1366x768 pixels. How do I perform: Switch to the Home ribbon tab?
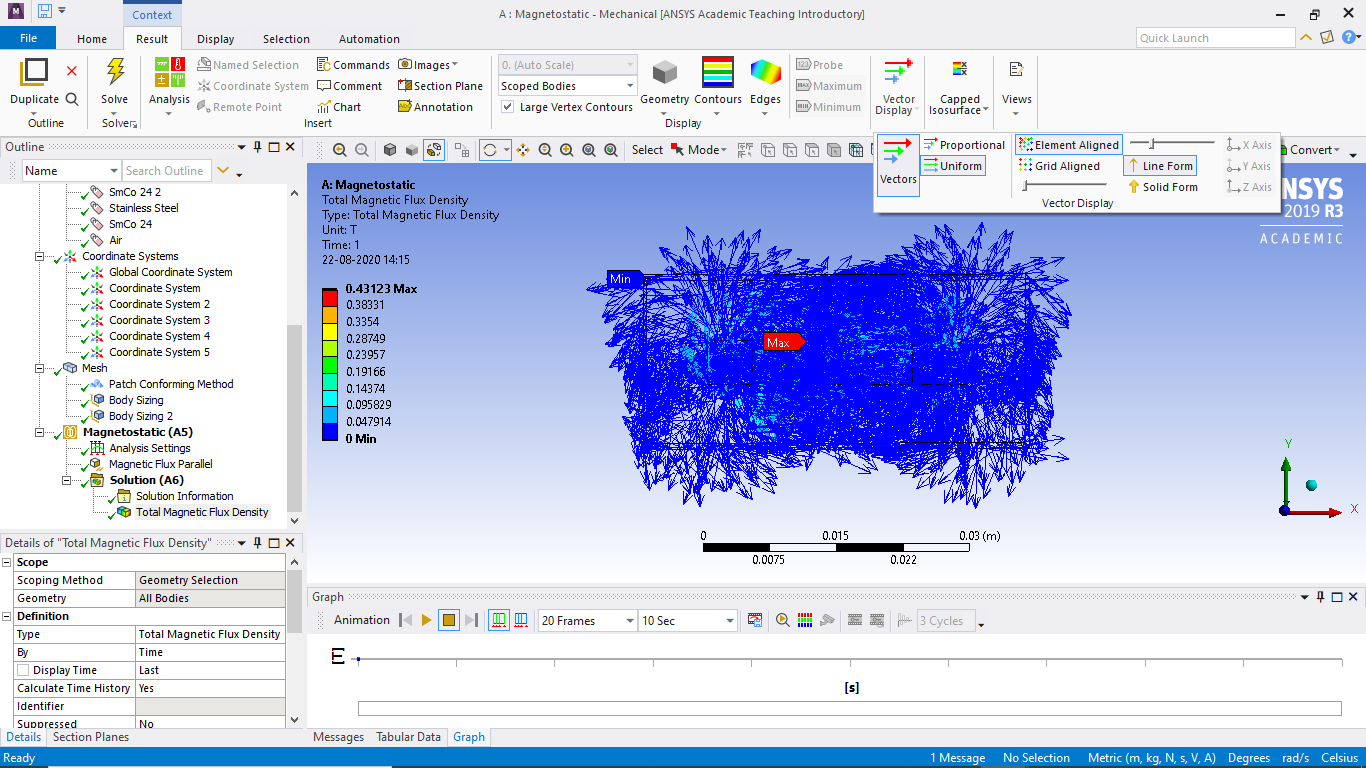point(92,39)
